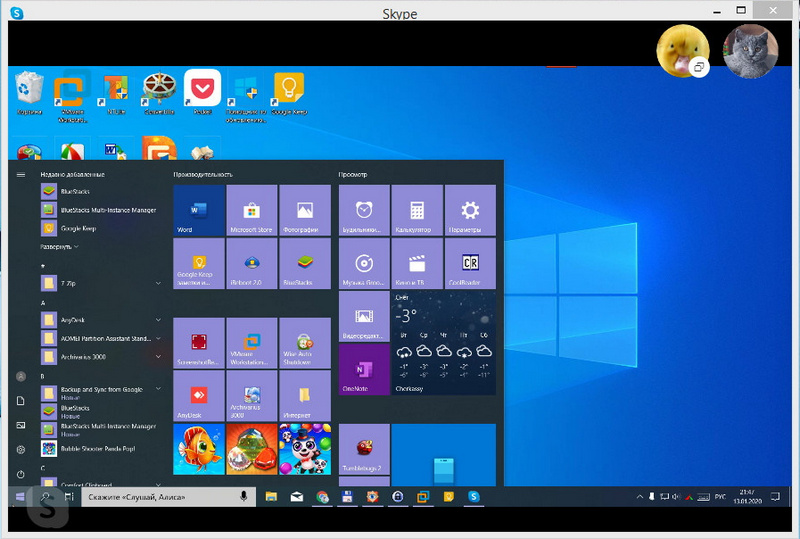
Task: Select the Просмотр group heading
Action: (x=353, y=175)
